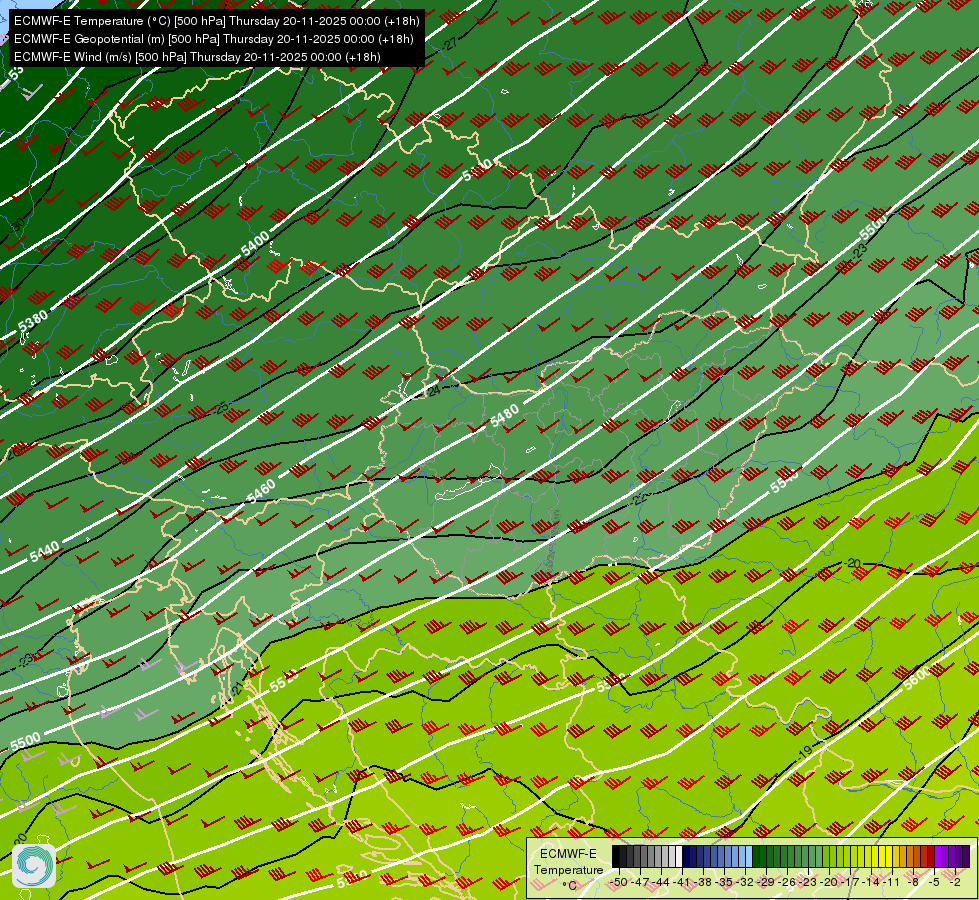
Task: Pick the bright purple swatch above legend -5
Action: [x=938, y=856]
